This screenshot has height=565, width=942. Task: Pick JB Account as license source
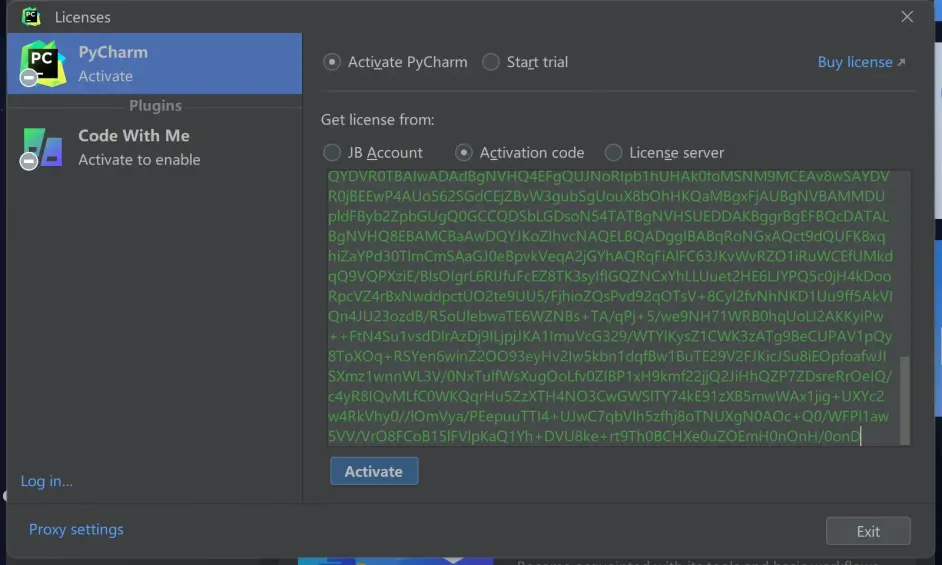click(x=332, y=153)
